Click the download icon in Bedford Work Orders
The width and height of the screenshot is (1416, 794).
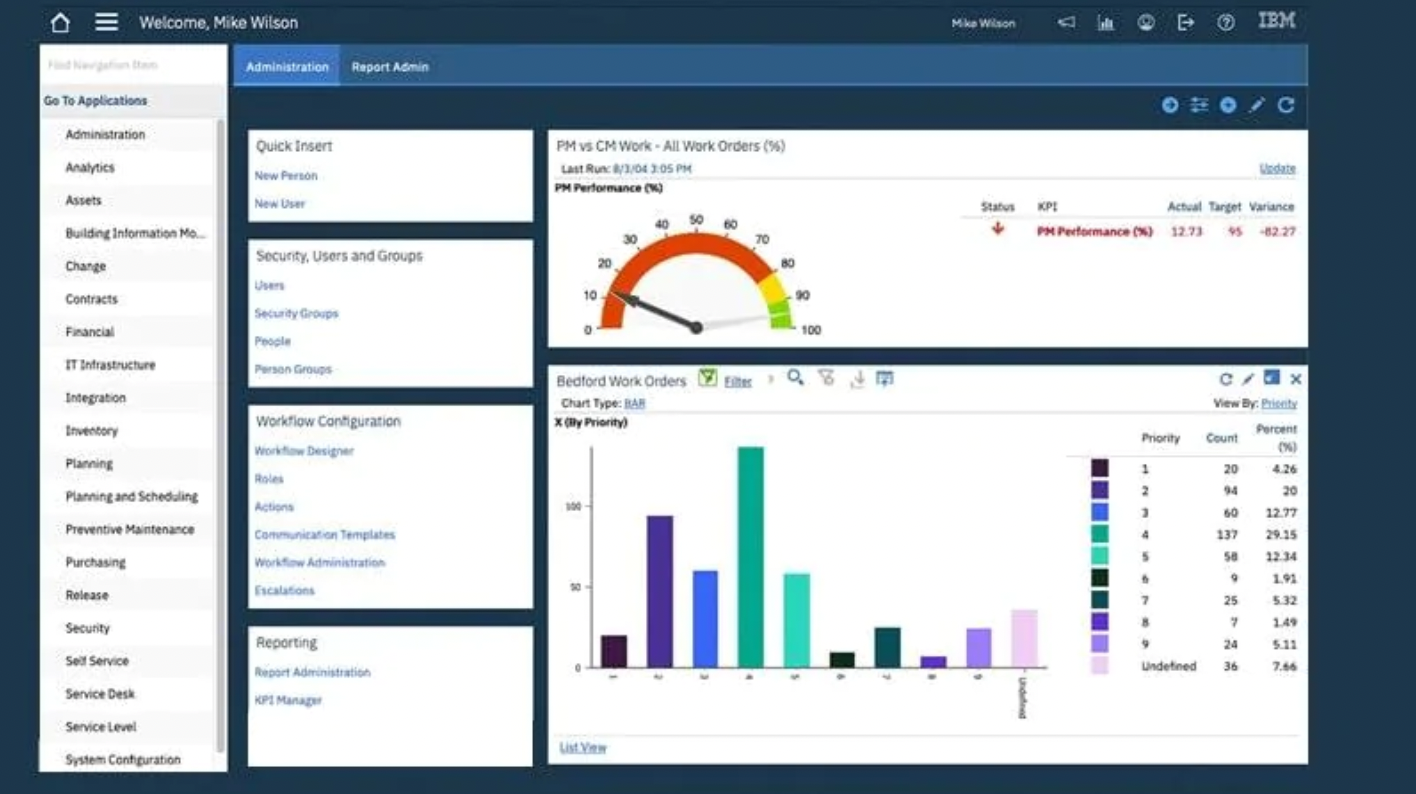[857, 379]
